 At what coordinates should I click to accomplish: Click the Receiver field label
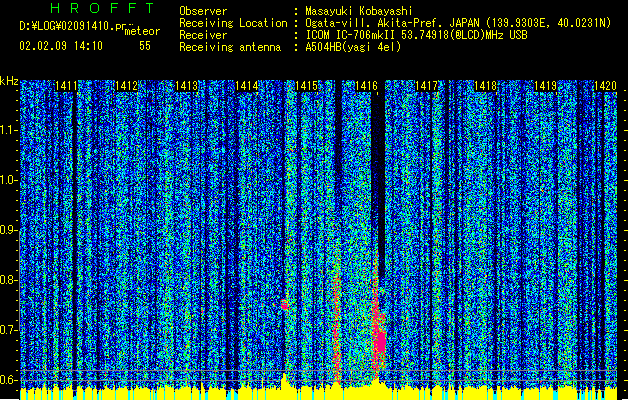pos(203,35)
